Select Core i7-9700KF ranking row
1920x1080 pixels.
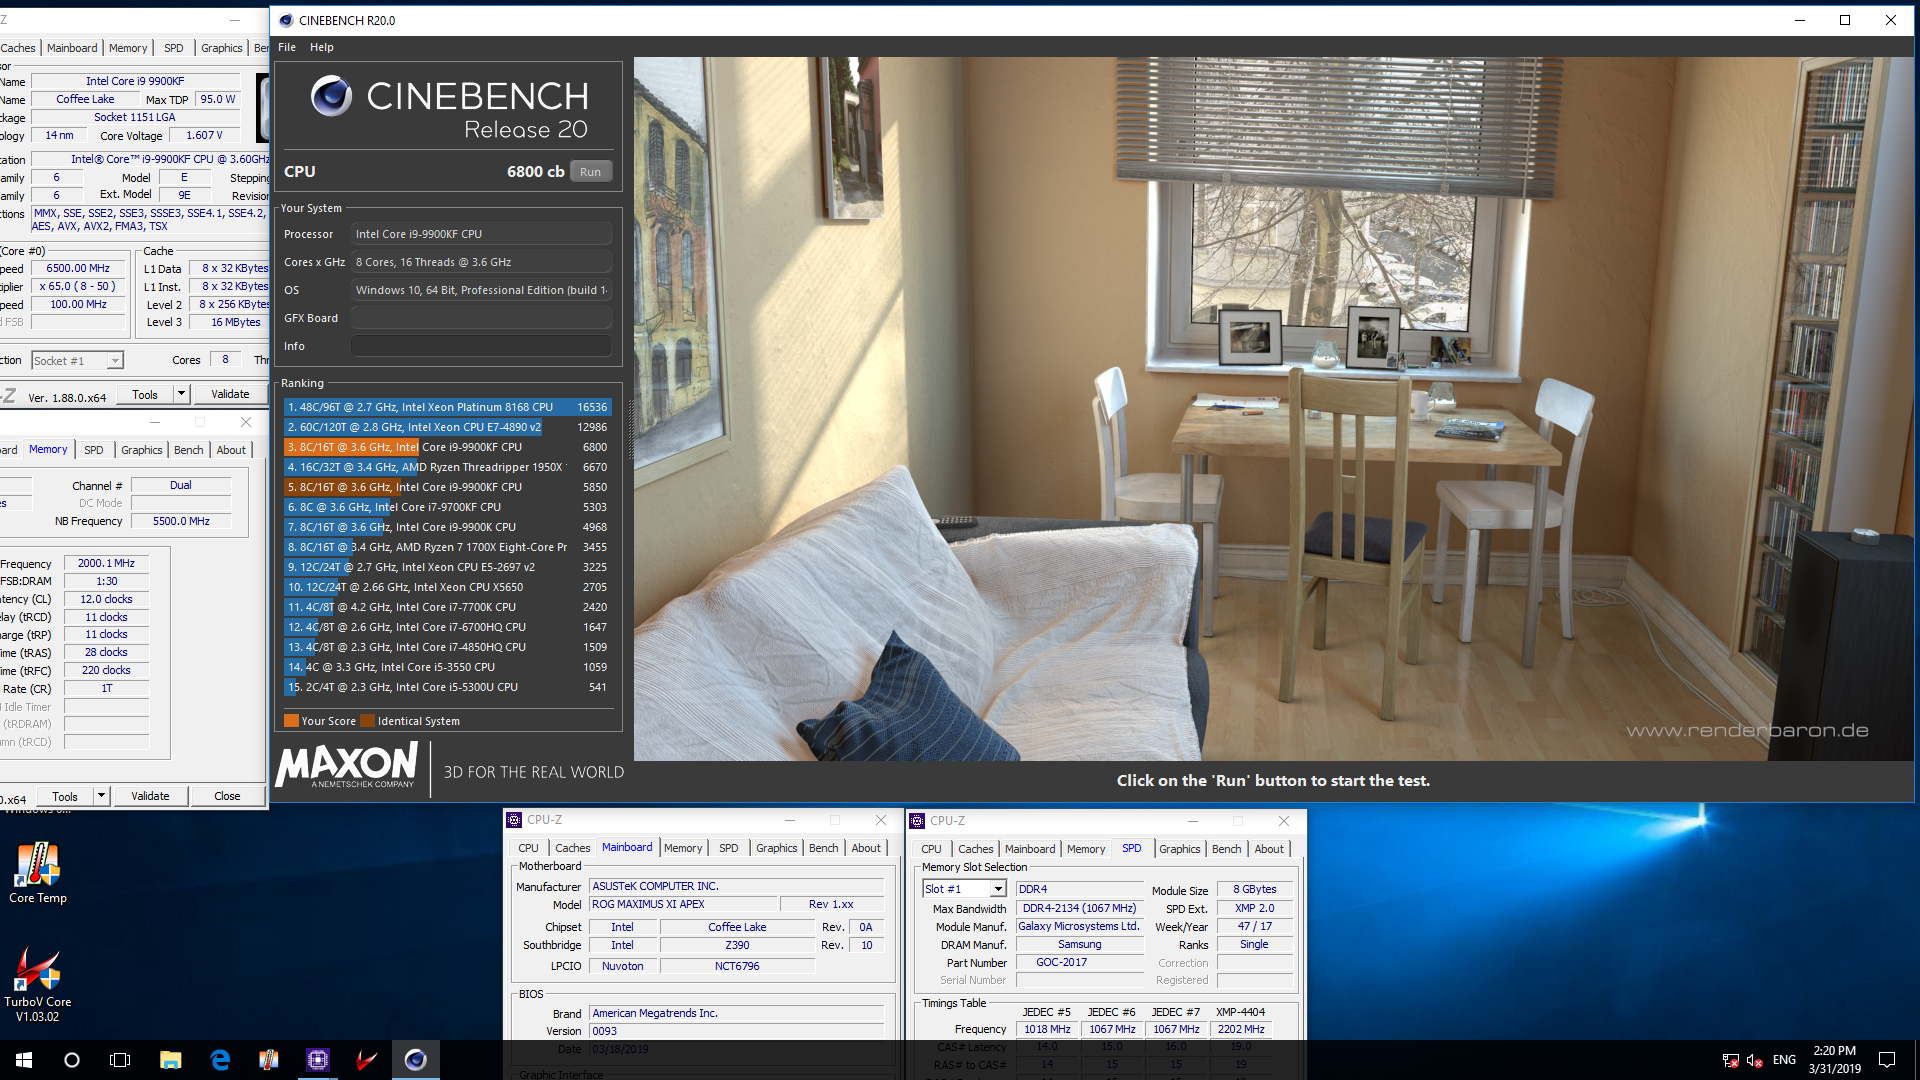(447, 507)
